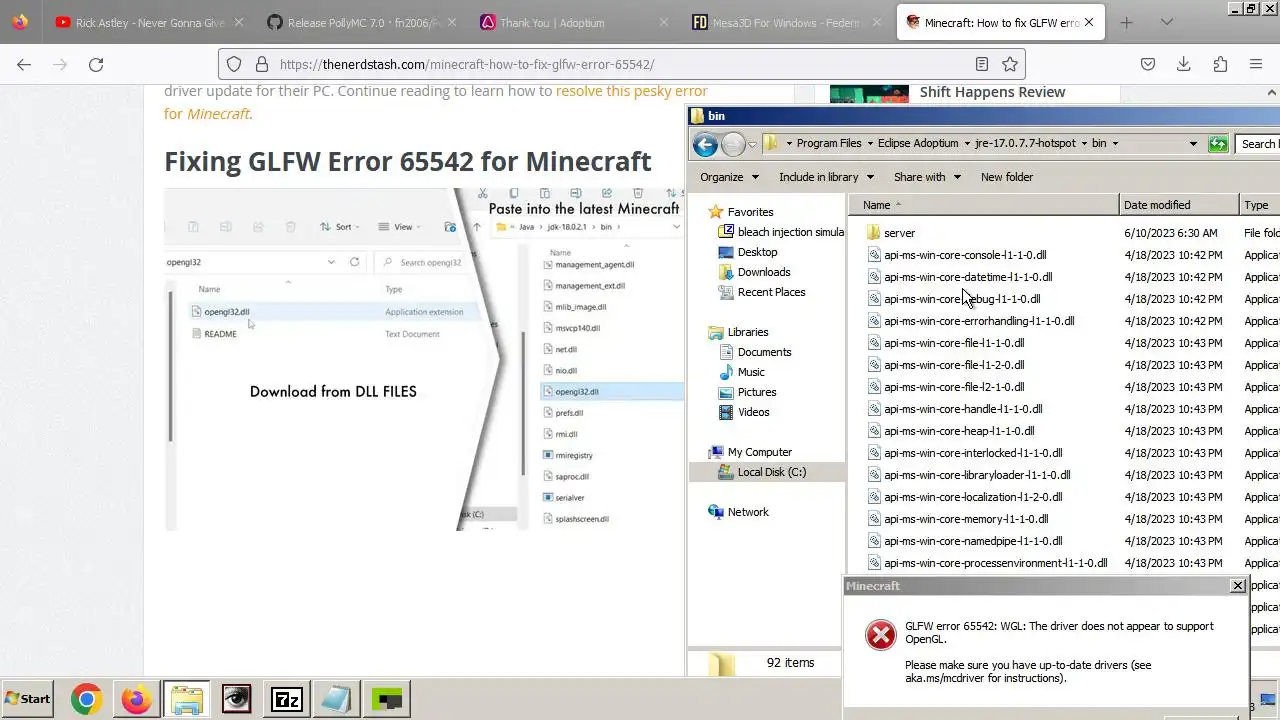Image resolution: width=1280 pixels, height=720 pixels.
Task: Go back in Firefox browser
Action: (x=24, y=64)
